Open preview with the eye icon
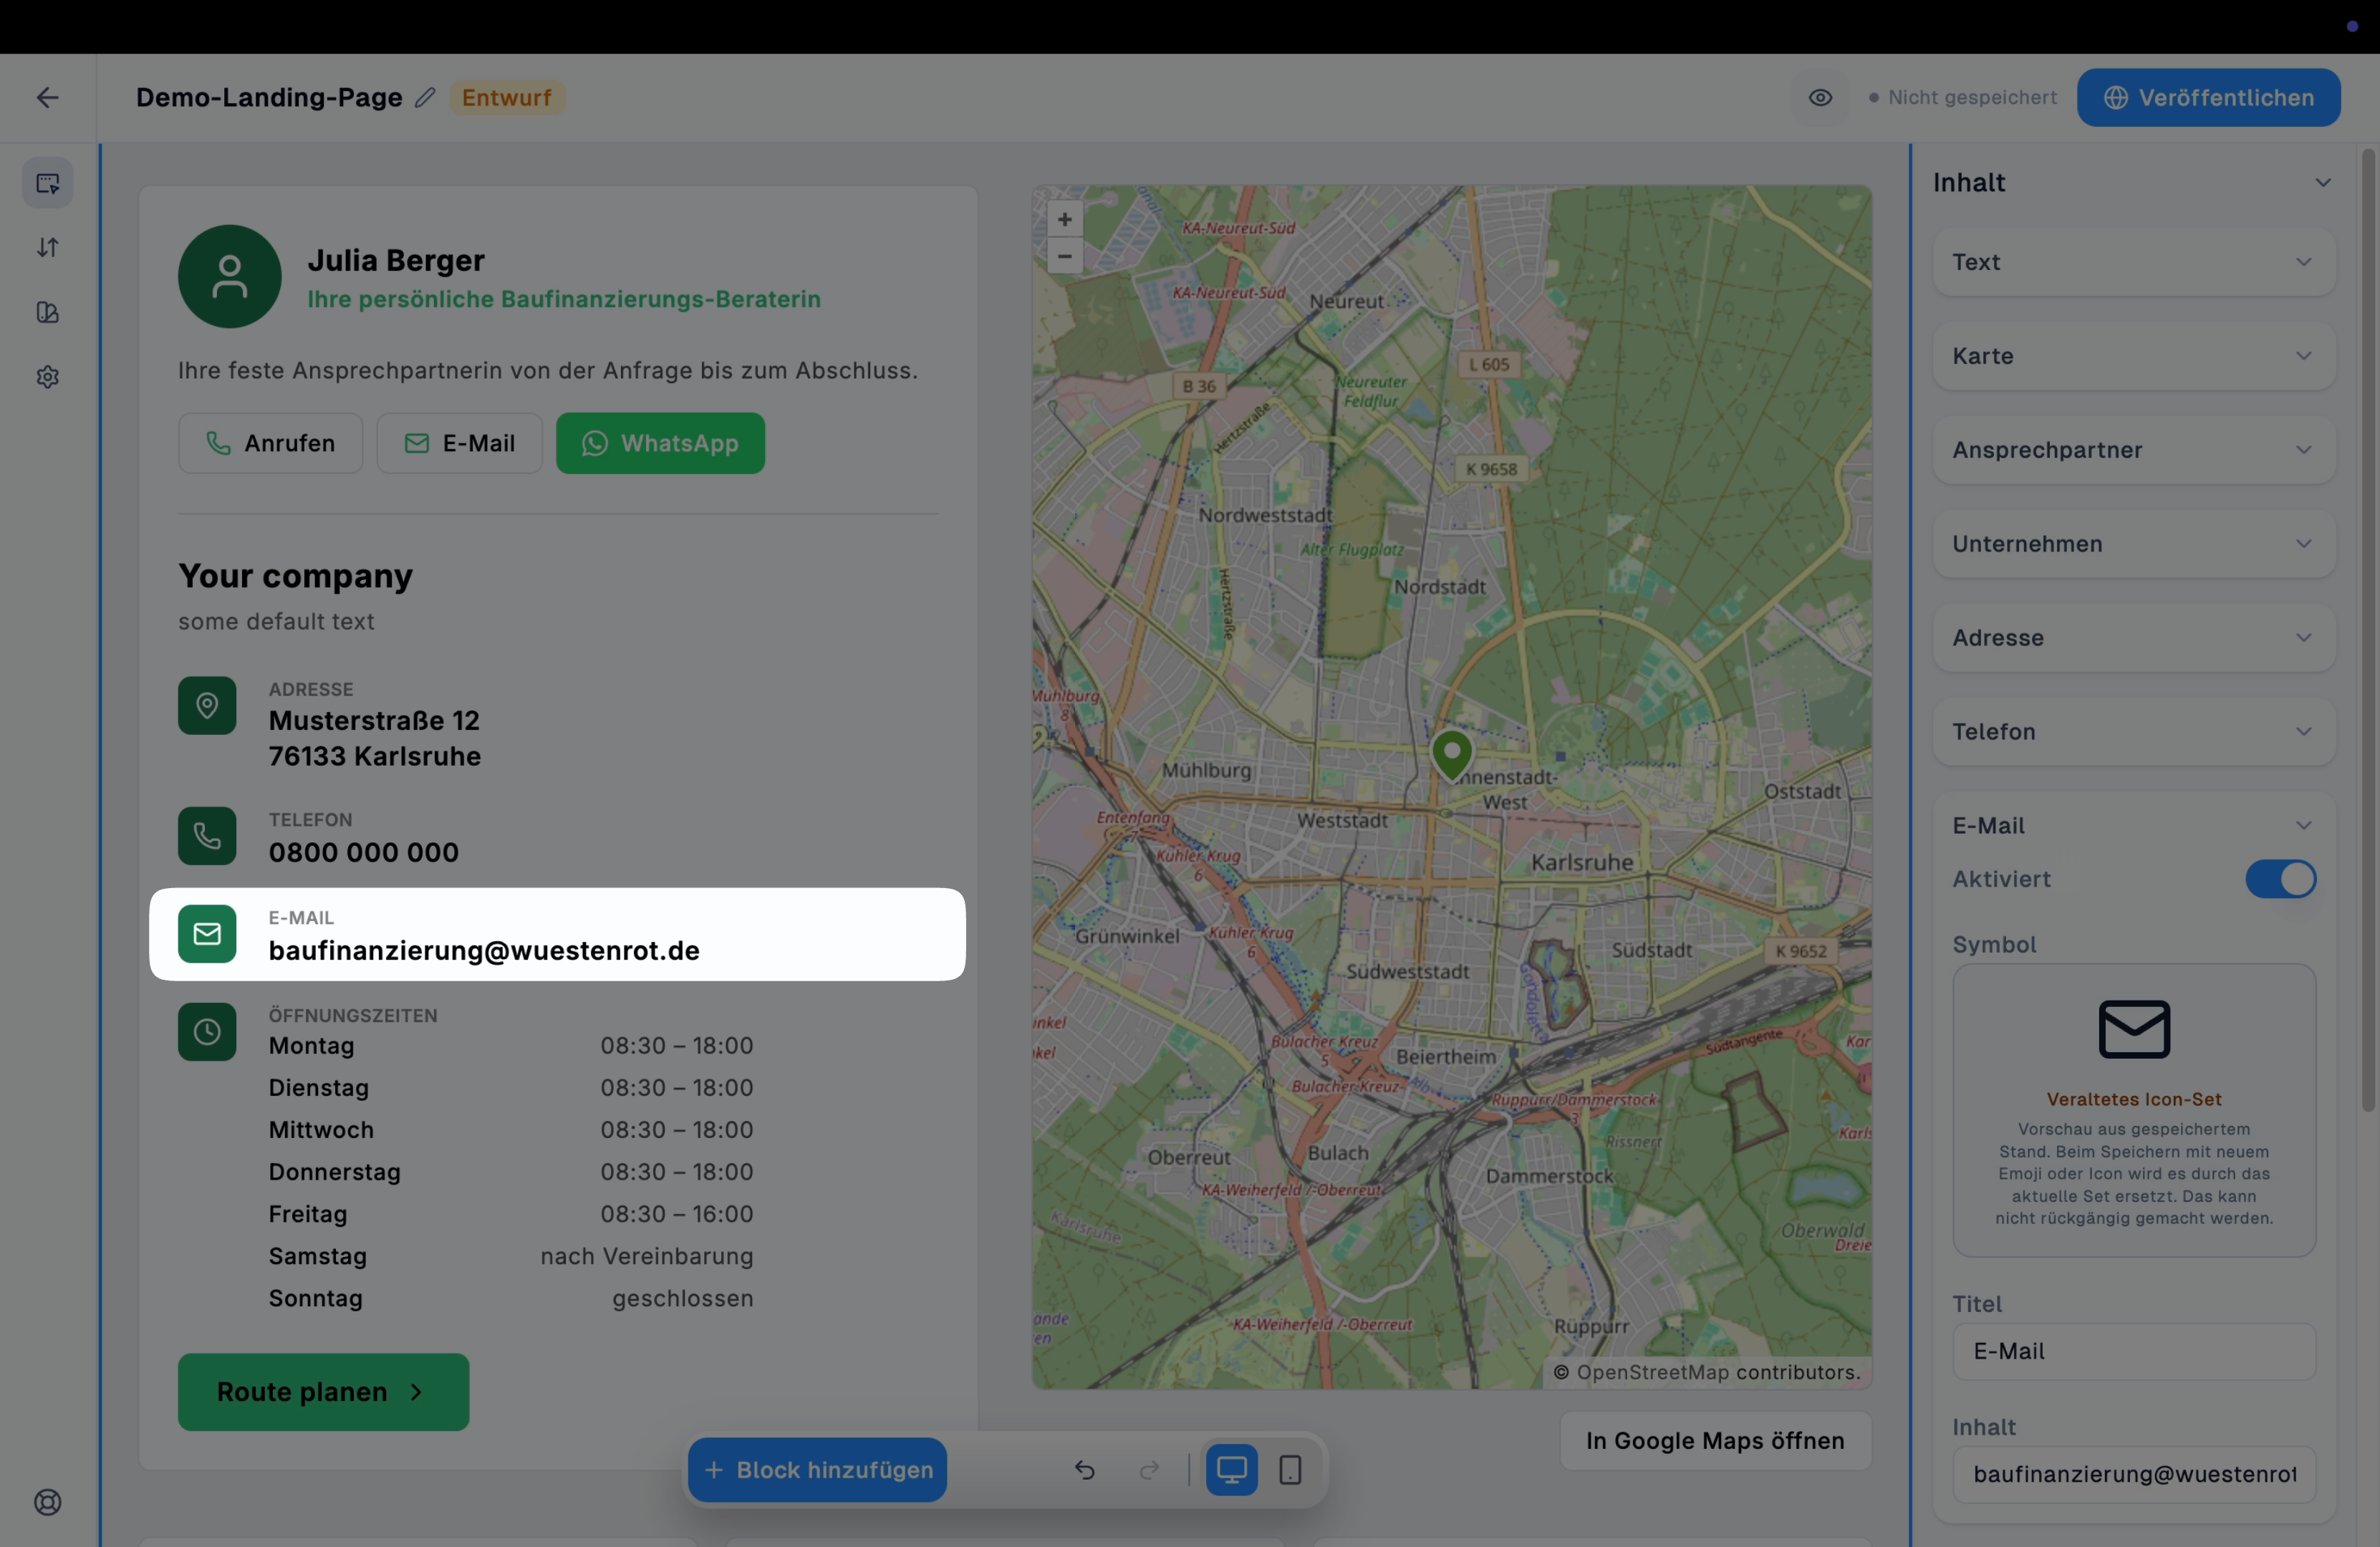 1820,97
